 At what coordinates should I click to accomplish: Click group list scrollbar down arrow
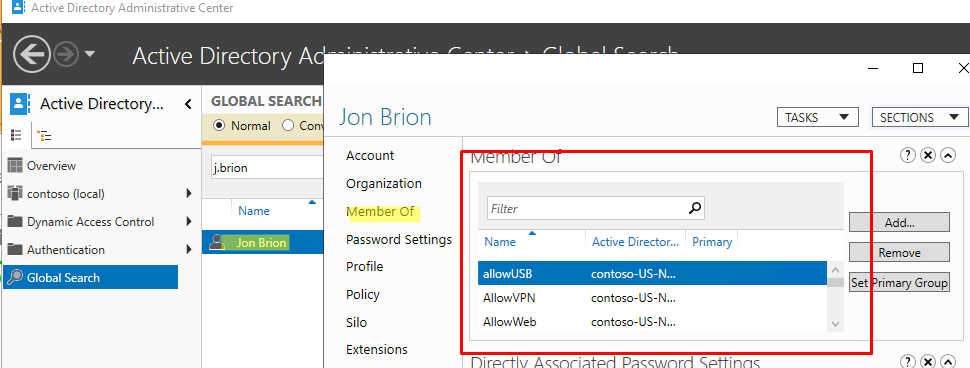click(x=835, y=323)
